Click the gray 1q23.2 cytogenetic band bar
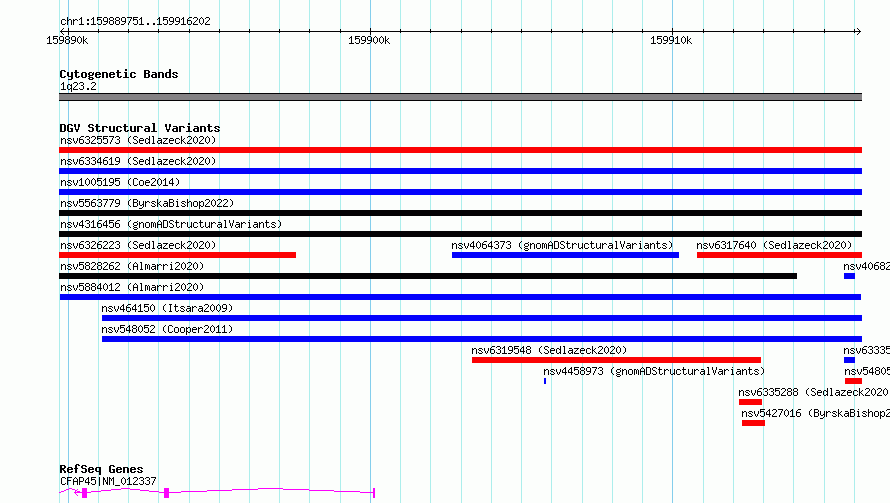890x503 pixels. [460, 97]
